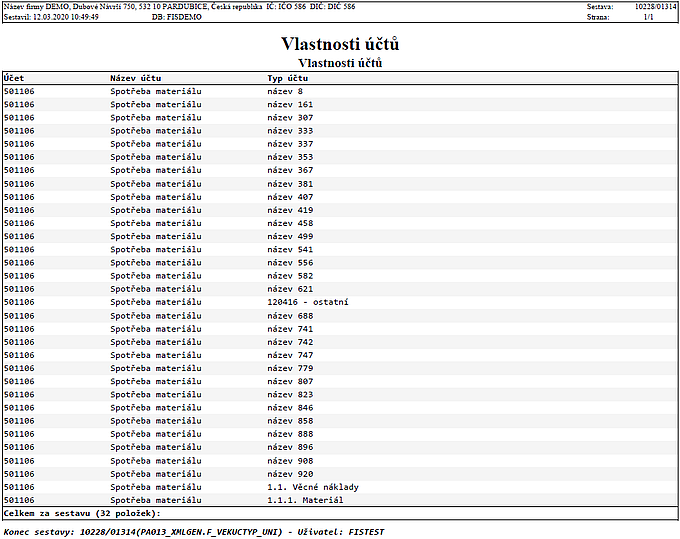
Task: Click the 'název 8' account type cell
Action: tap(285, 91)
